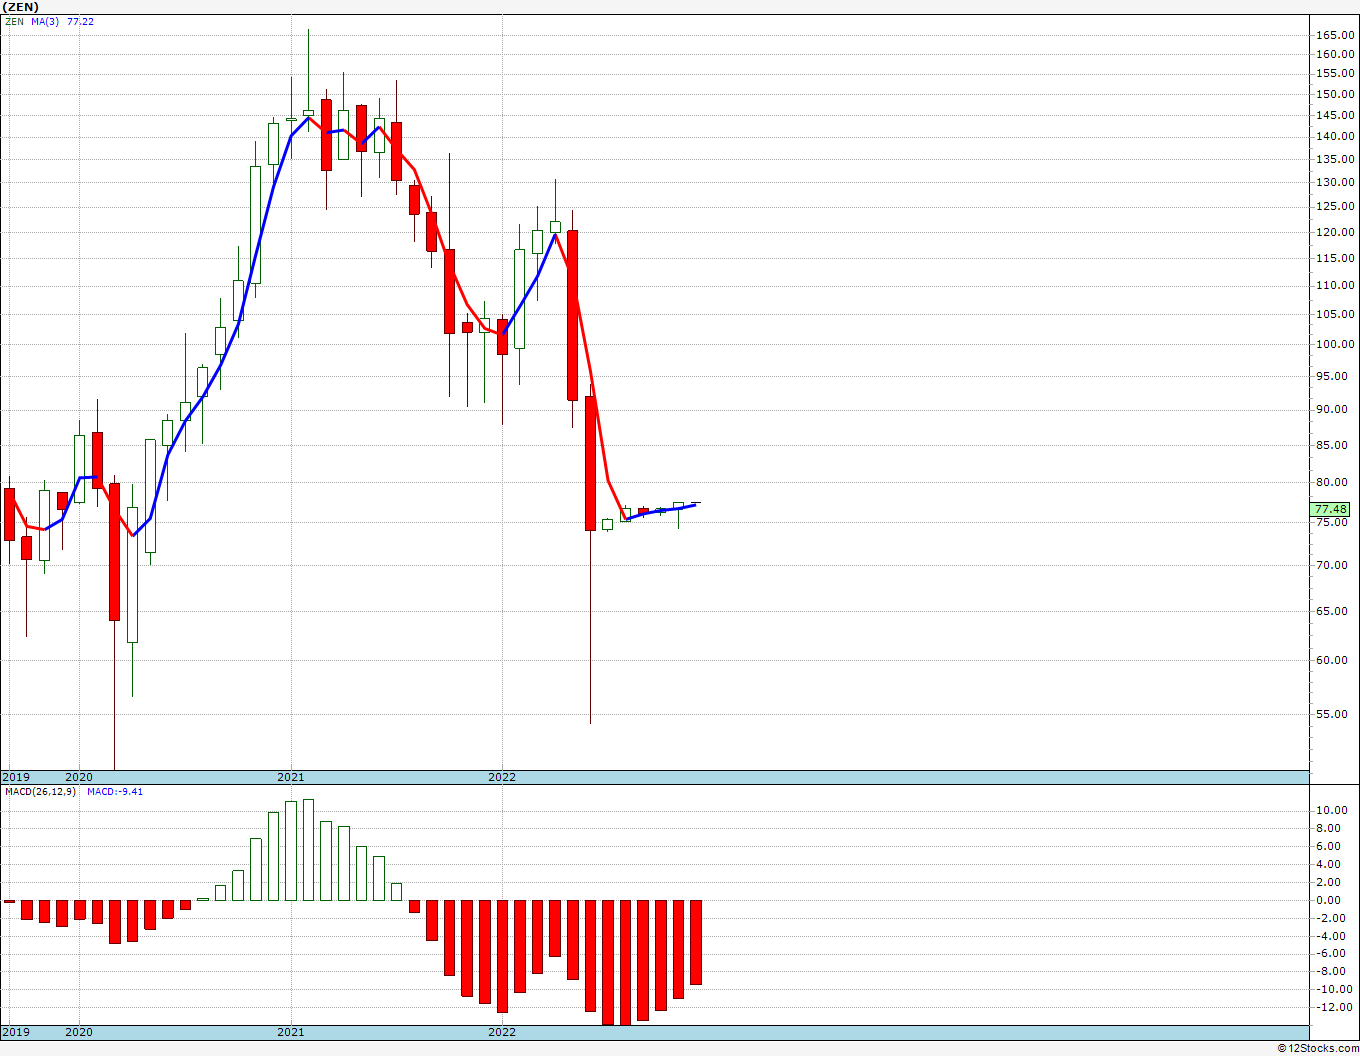
Task: Click the highlighted 77.48 current price tag
Action: click(1331, 509)
